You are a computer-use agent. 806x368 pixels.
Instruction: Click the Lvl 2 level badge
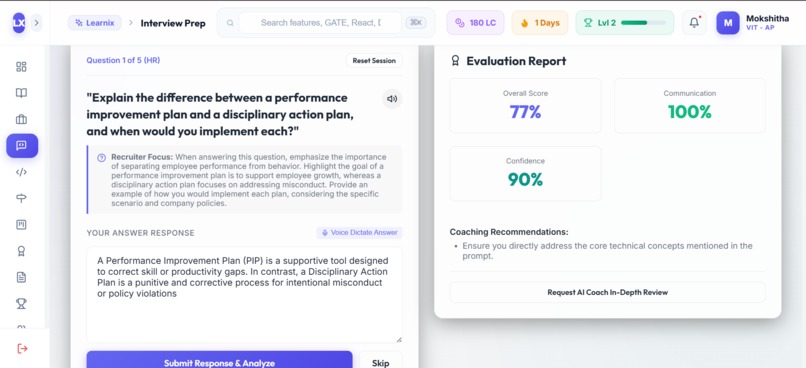[x=625, y=23]
